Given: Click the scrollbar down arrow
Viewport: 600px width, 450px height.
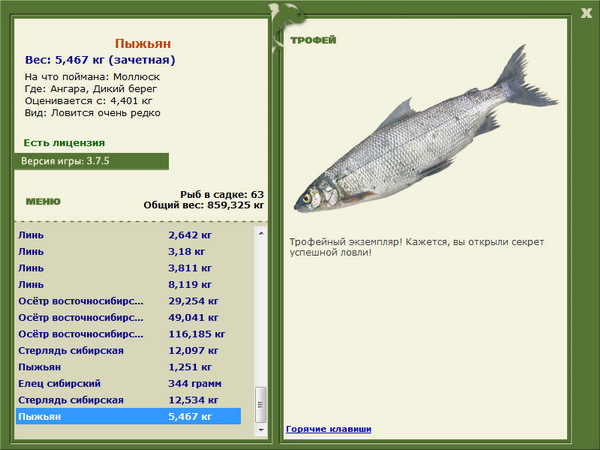Looking at the screenshot, I should [261, 430].
